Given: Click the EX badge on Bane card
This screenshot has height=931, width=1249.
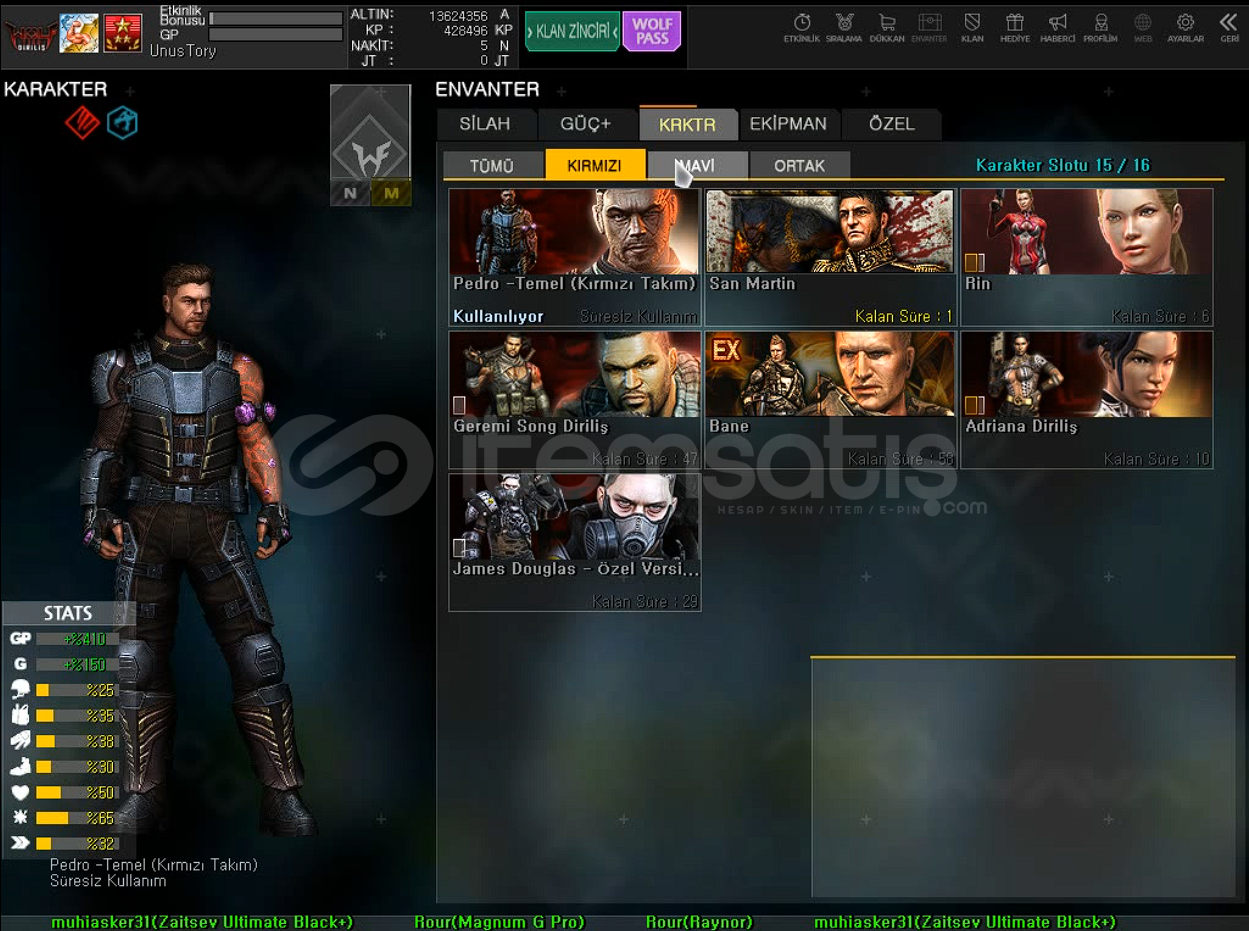Looking at the screenshot, I should click(x=726, y=350).
